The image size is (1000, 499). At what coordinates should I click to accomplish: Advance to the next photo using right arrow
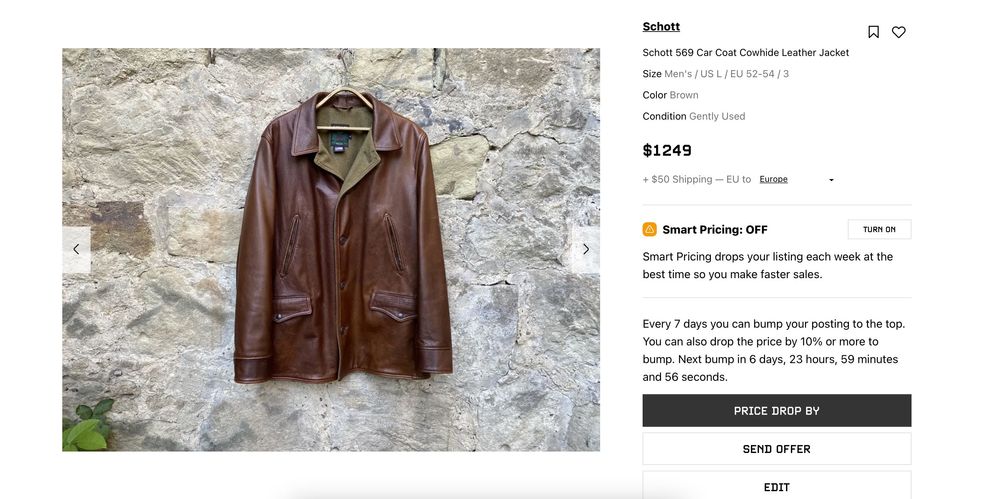point(586,250)
